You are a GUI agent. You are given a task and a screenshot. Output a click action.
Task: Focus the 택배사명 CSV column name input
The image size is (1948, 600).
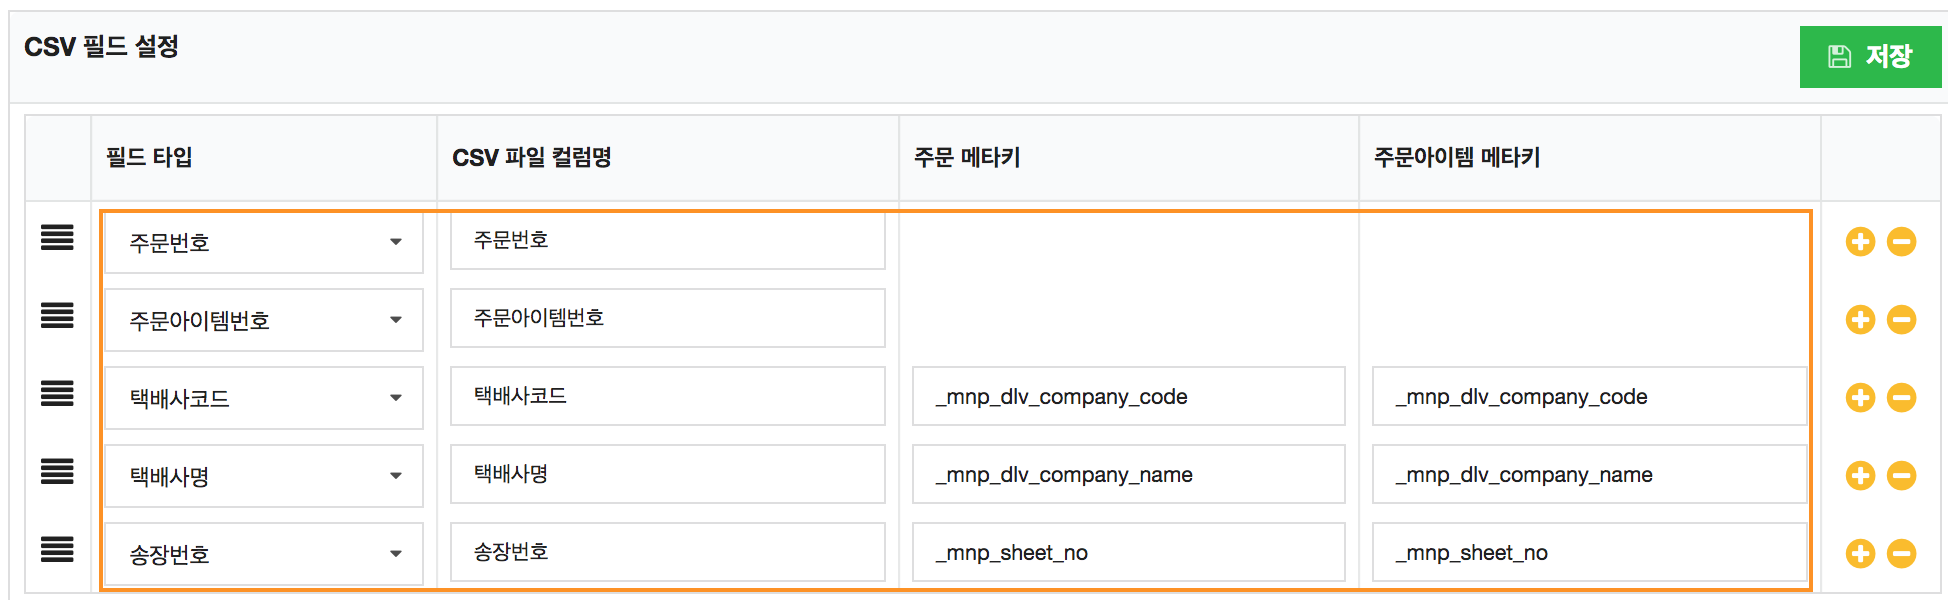point(667,475)
